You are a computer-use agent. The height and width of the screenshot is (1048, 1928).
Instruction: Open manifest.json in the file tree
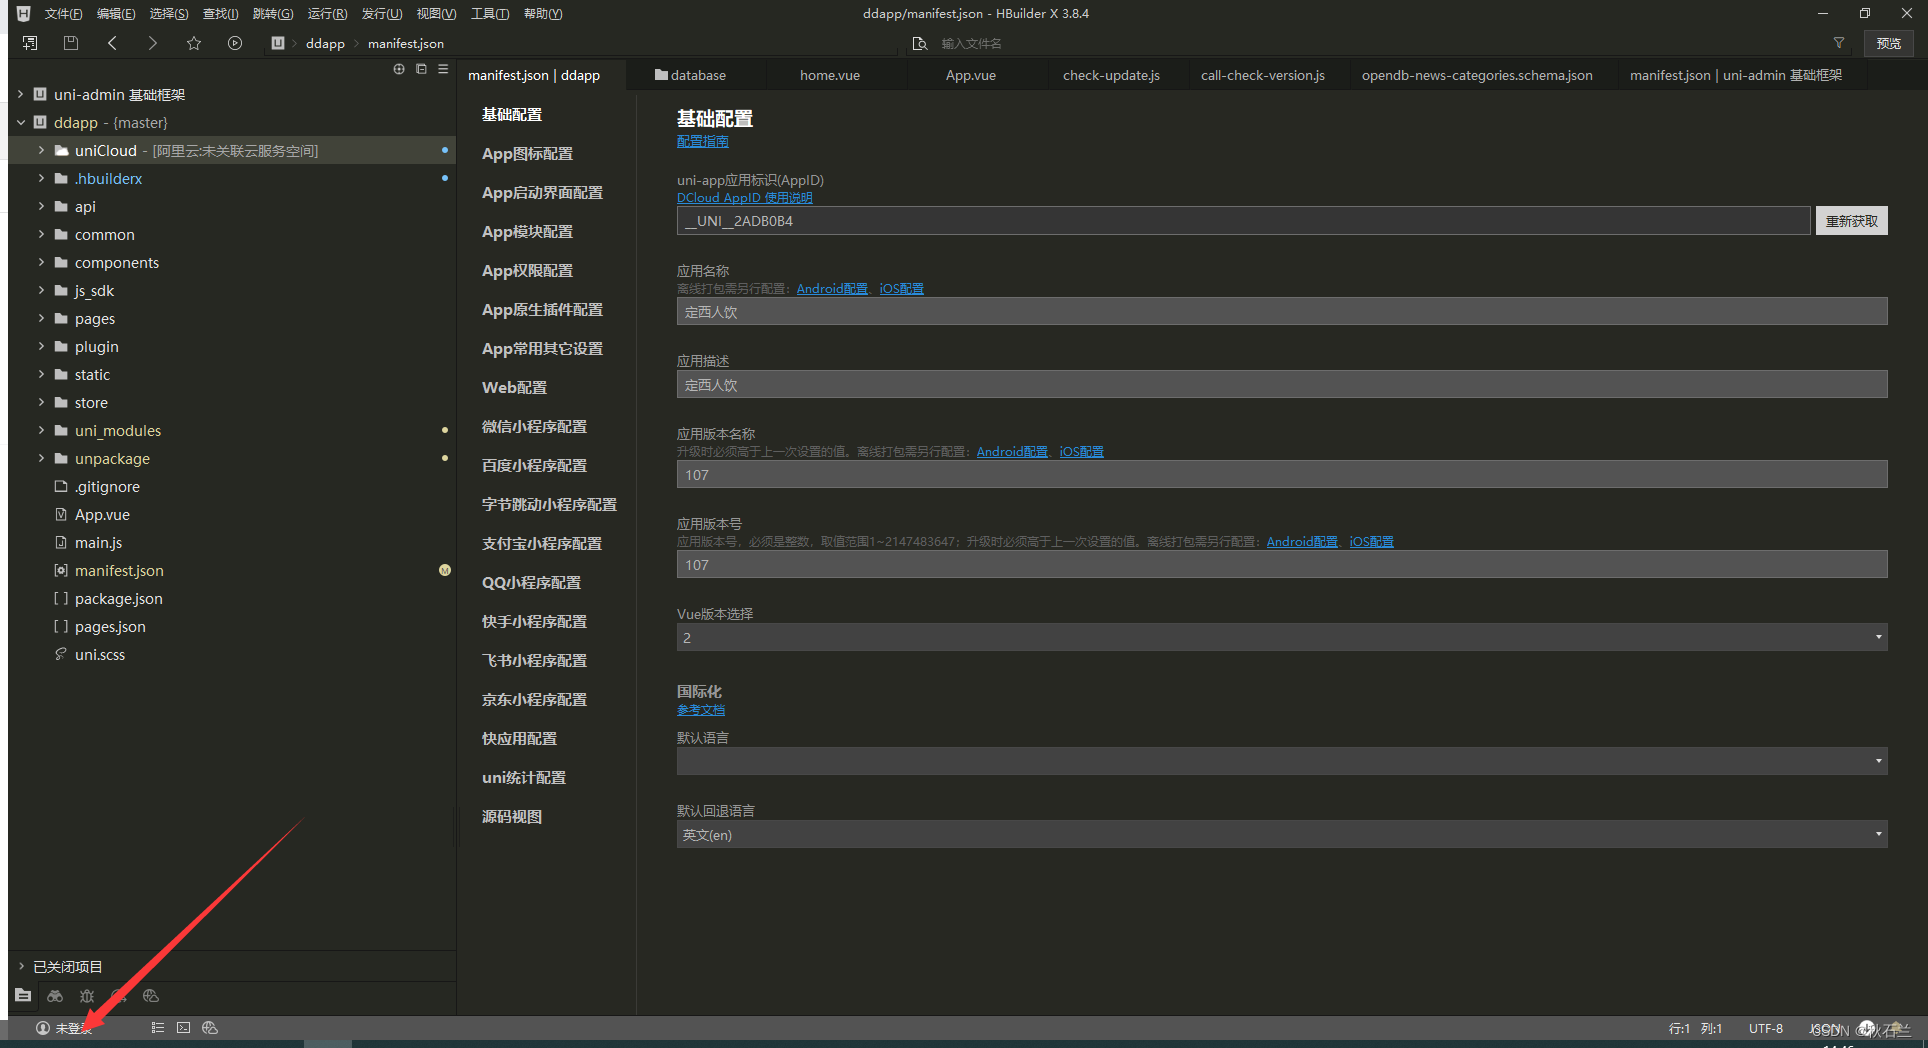tap(119, 570)
